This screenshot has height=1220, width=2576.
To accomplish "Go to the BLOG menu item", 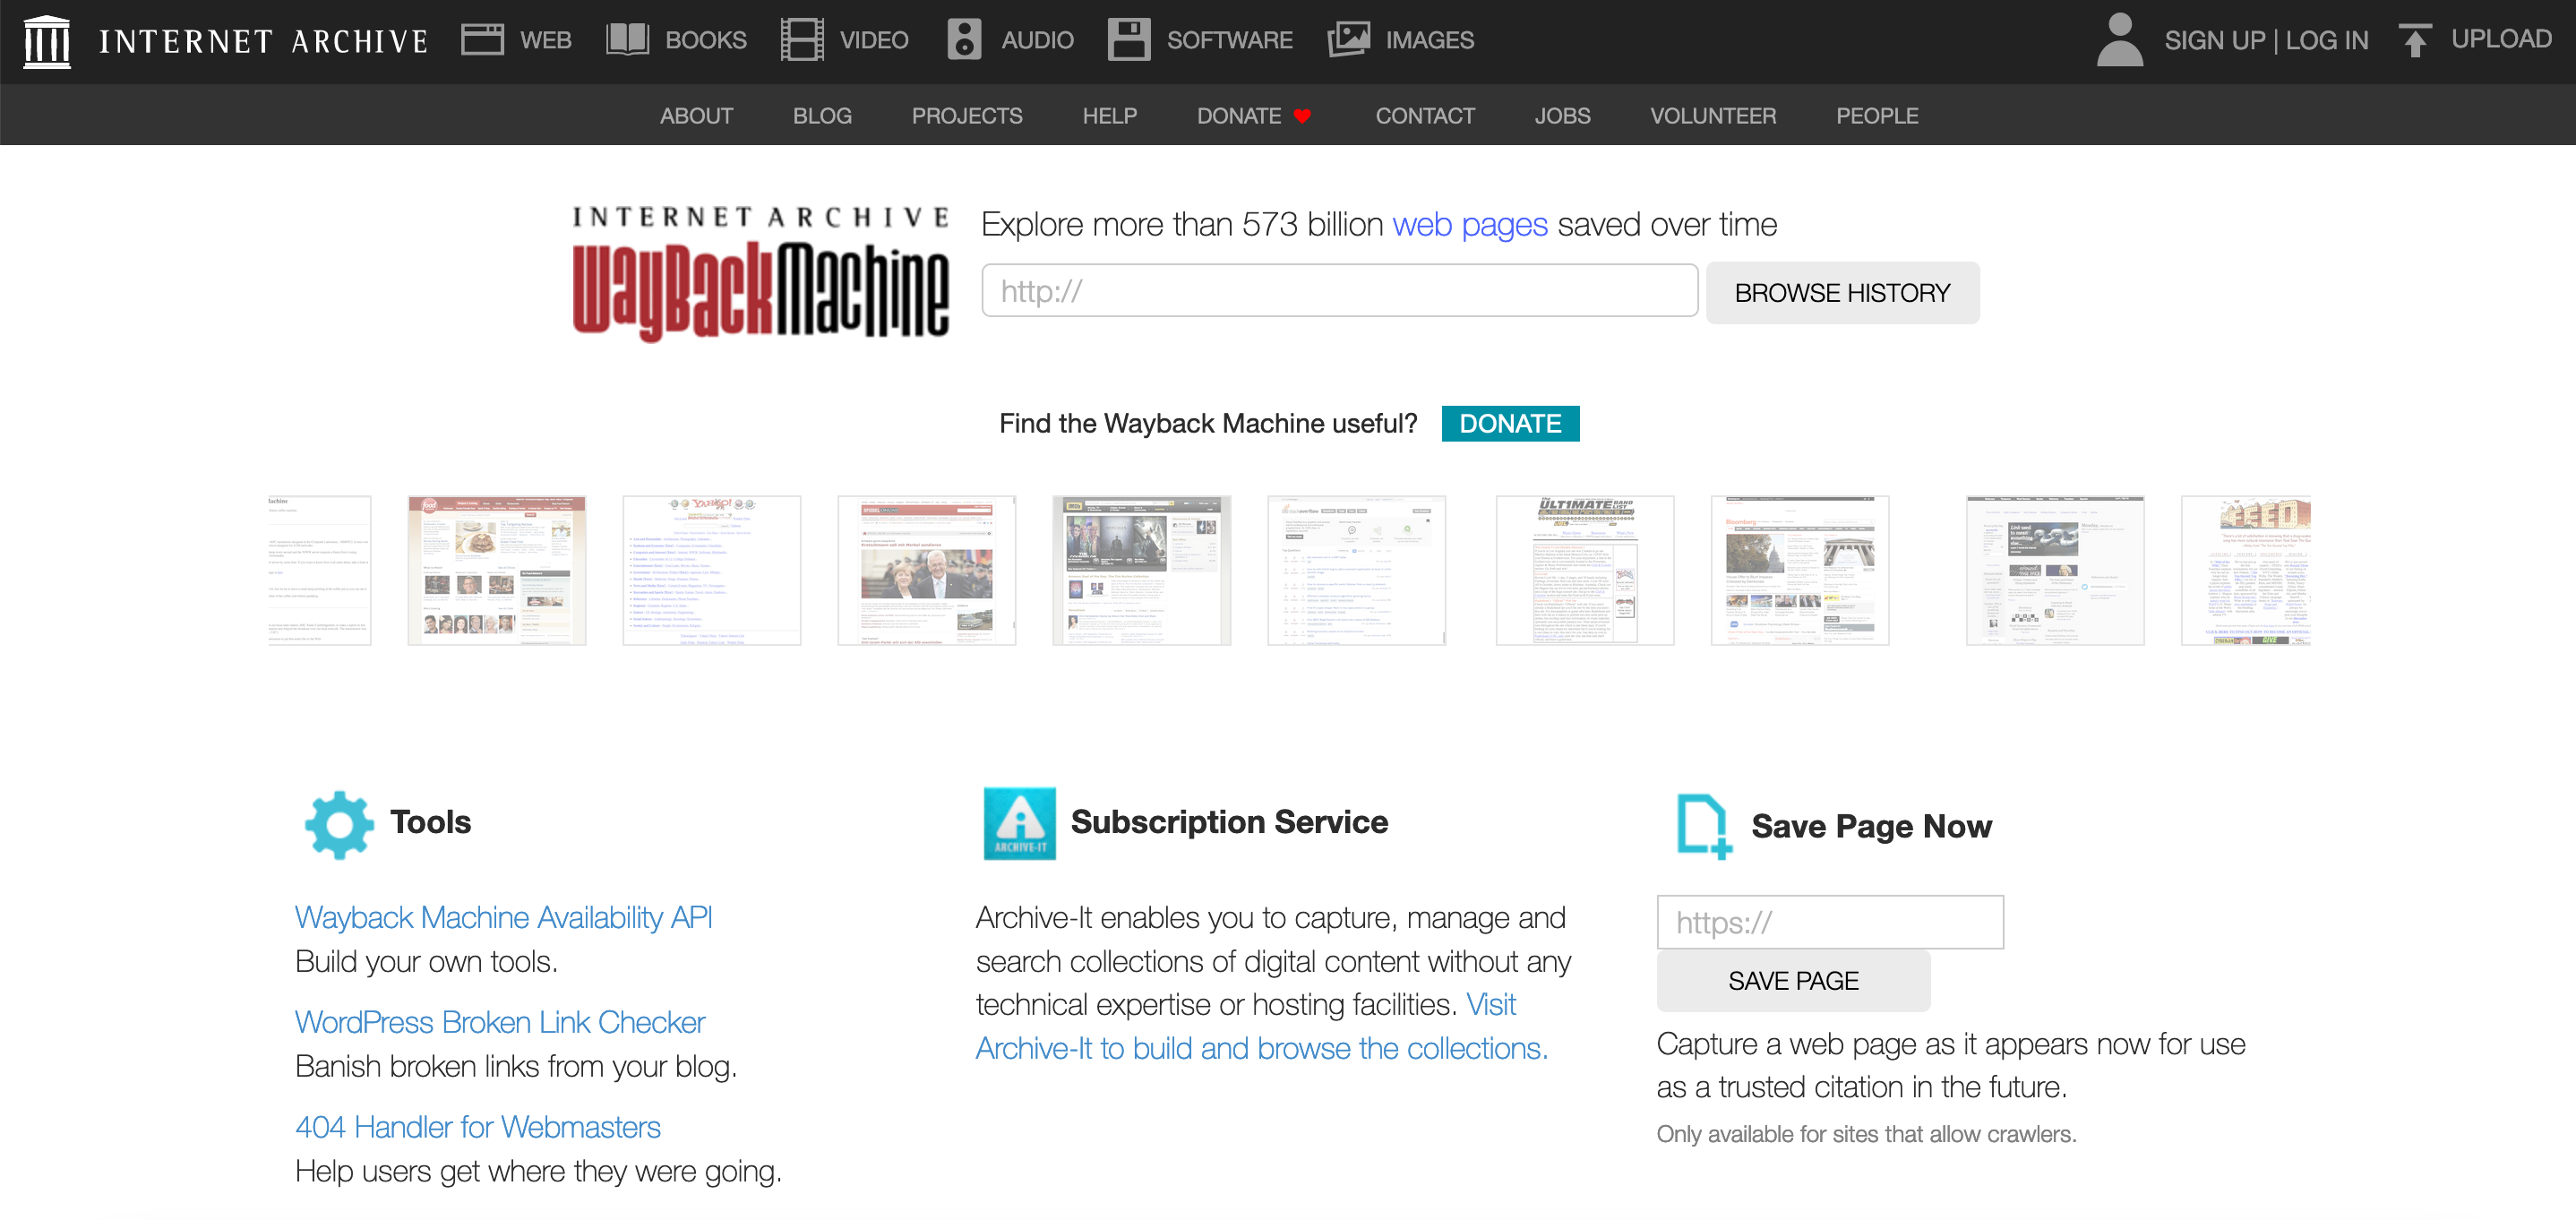I will coord(822,116).
